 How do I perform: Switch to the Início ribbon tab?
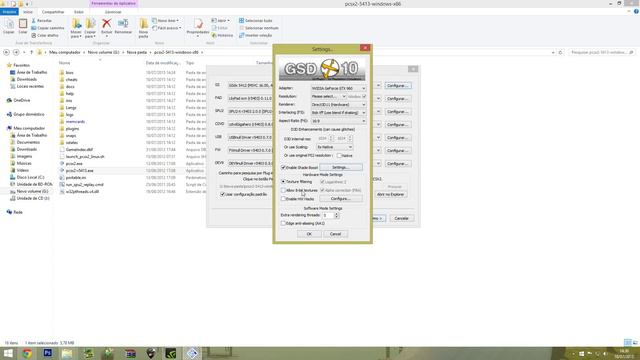click(28, 12)
